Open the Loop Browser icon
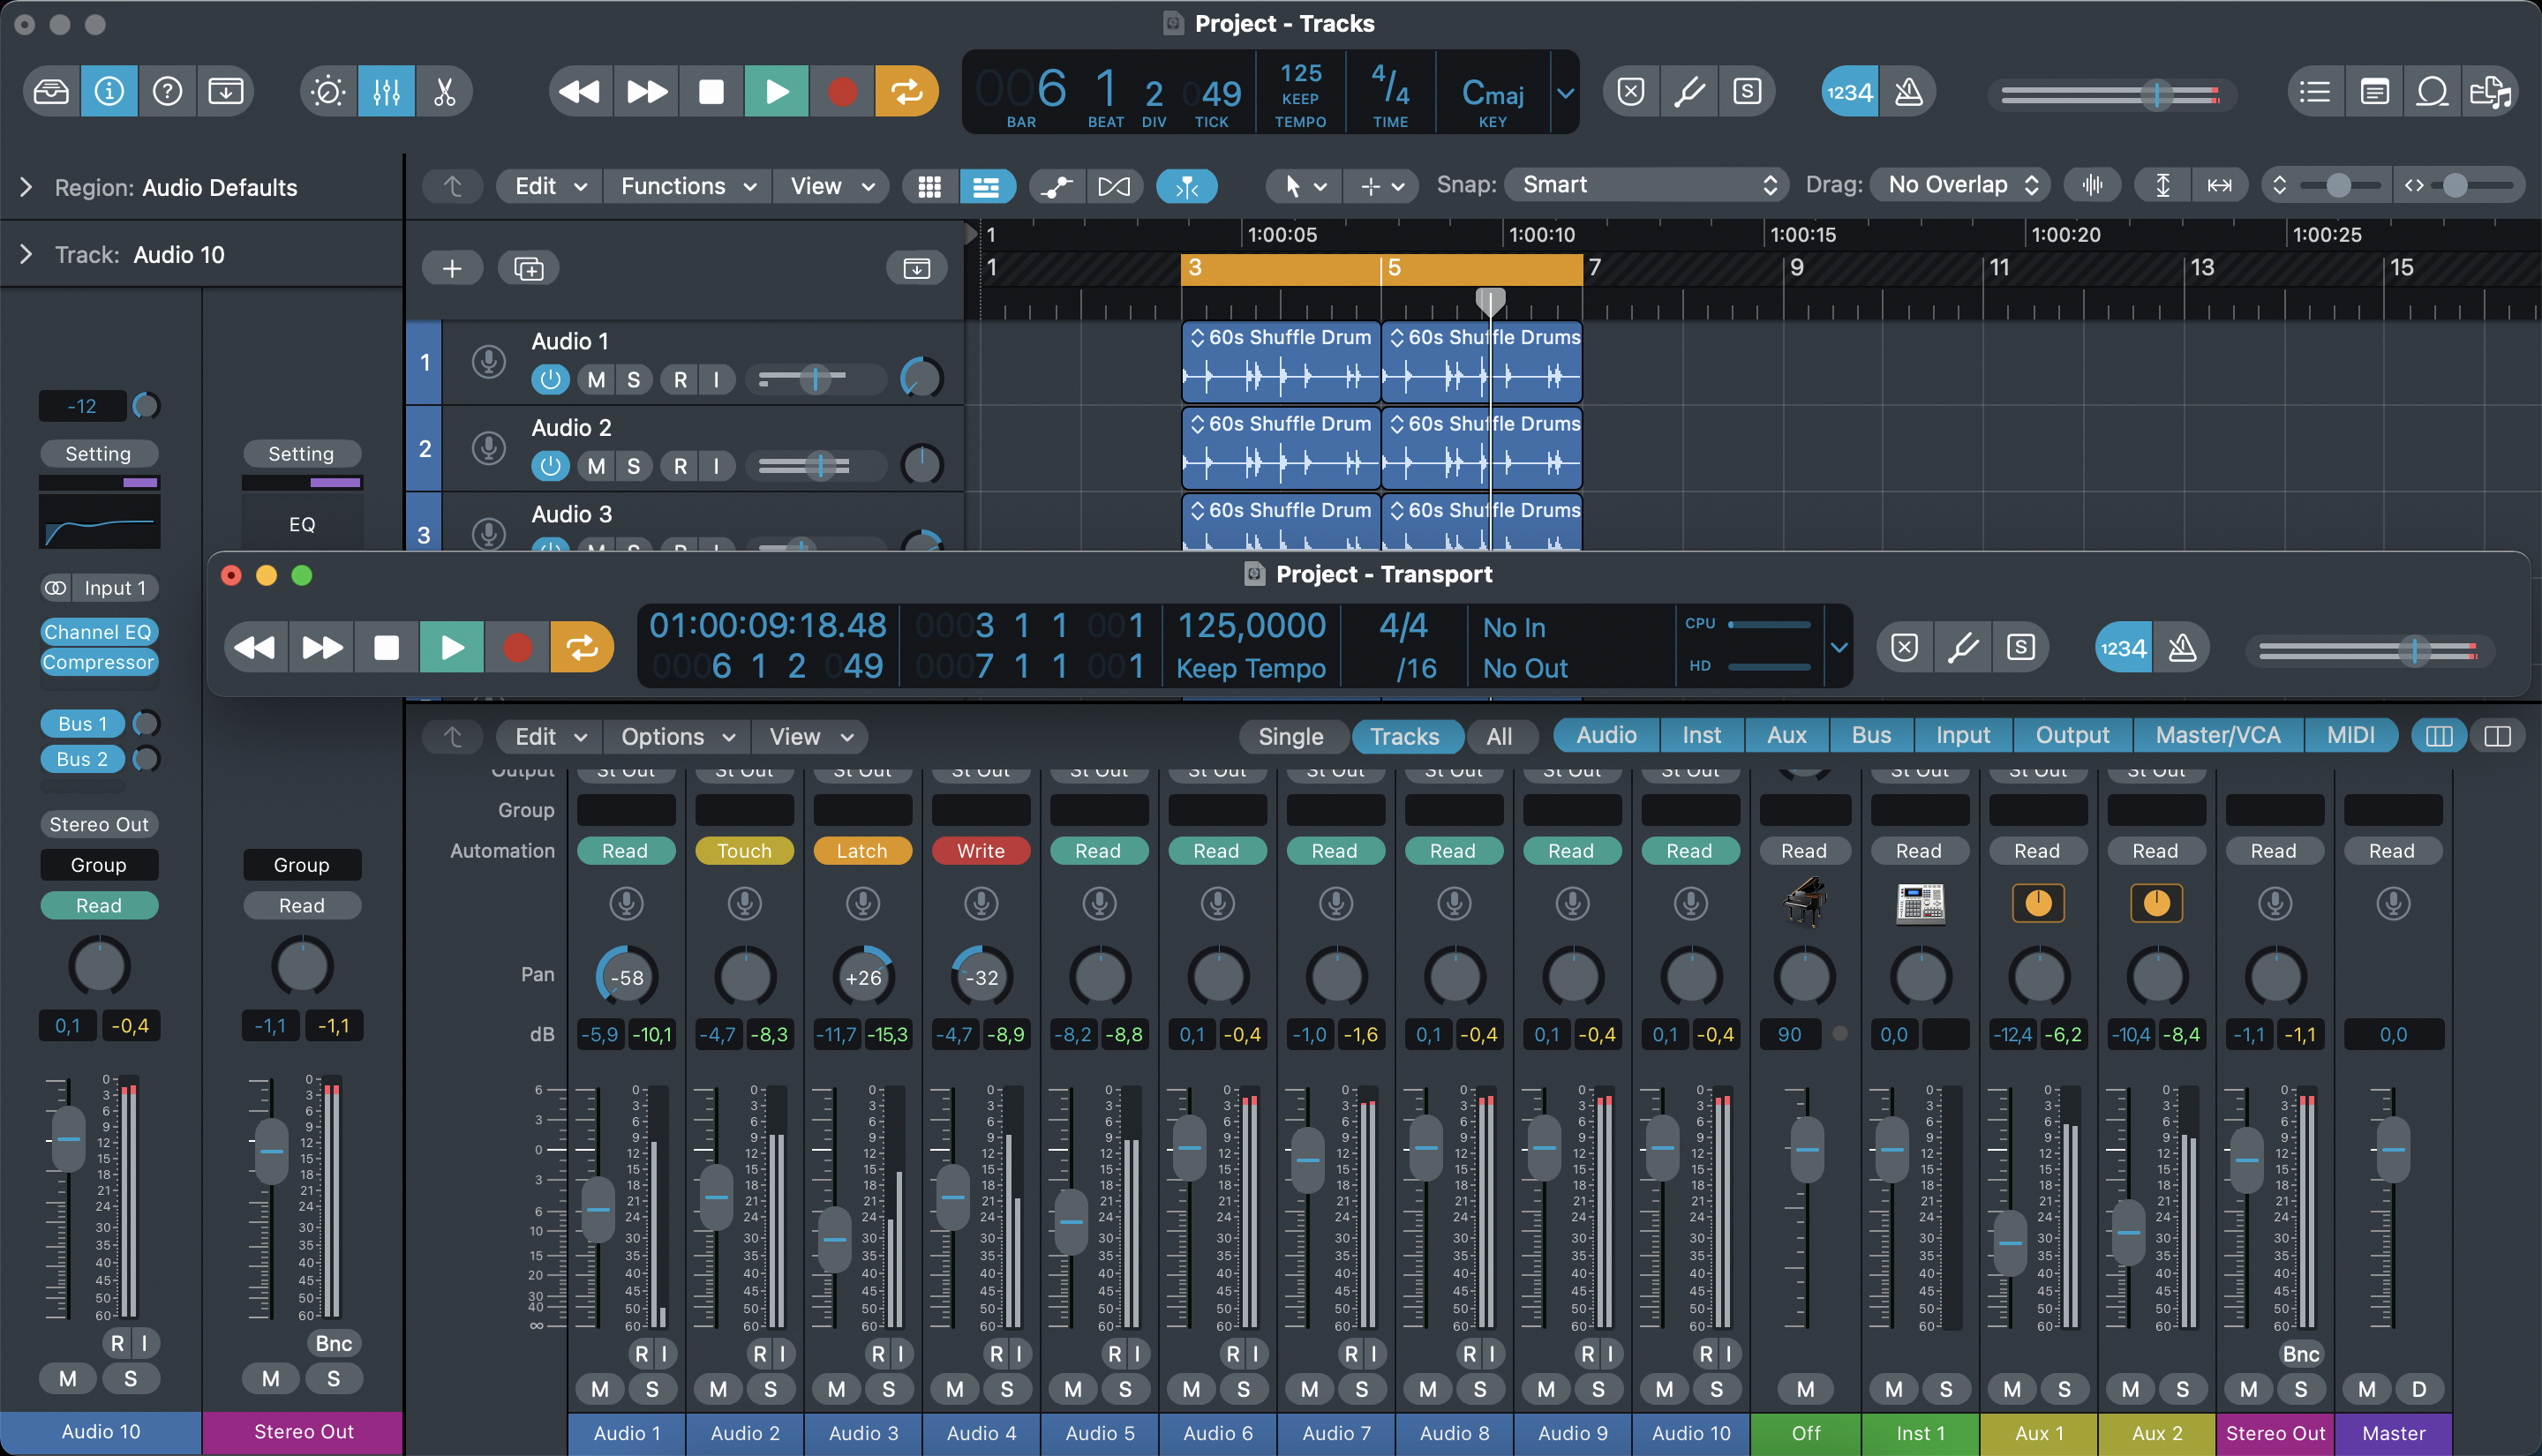This screenshot has width=2542, height=1456. point(2432,92)
